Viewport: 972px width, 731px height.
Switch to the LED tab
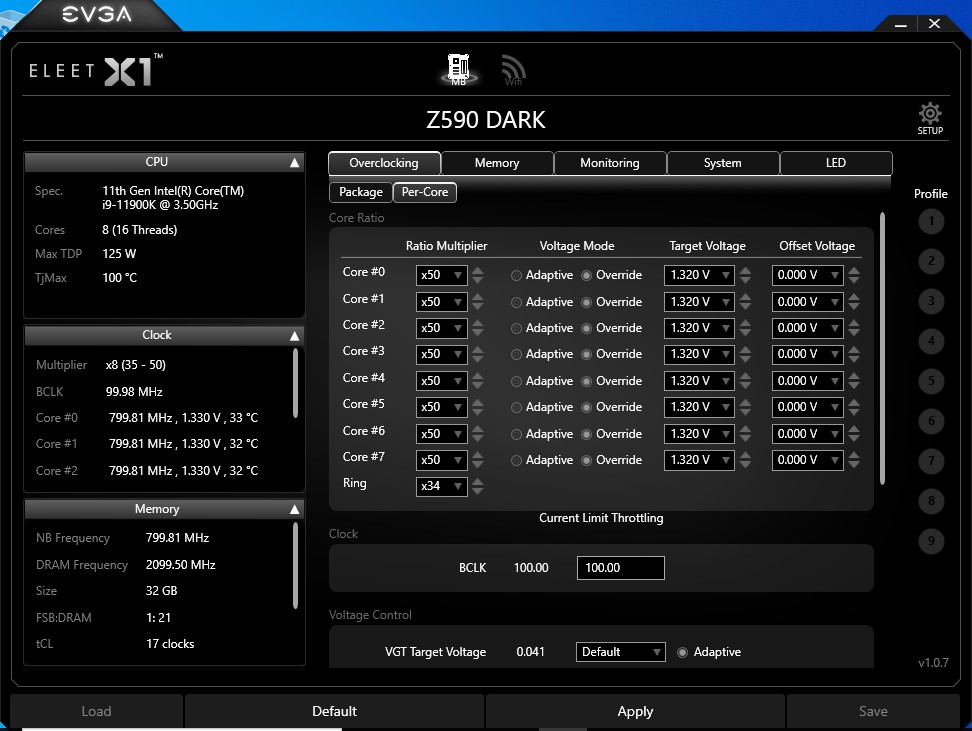[x=836, y=163]
